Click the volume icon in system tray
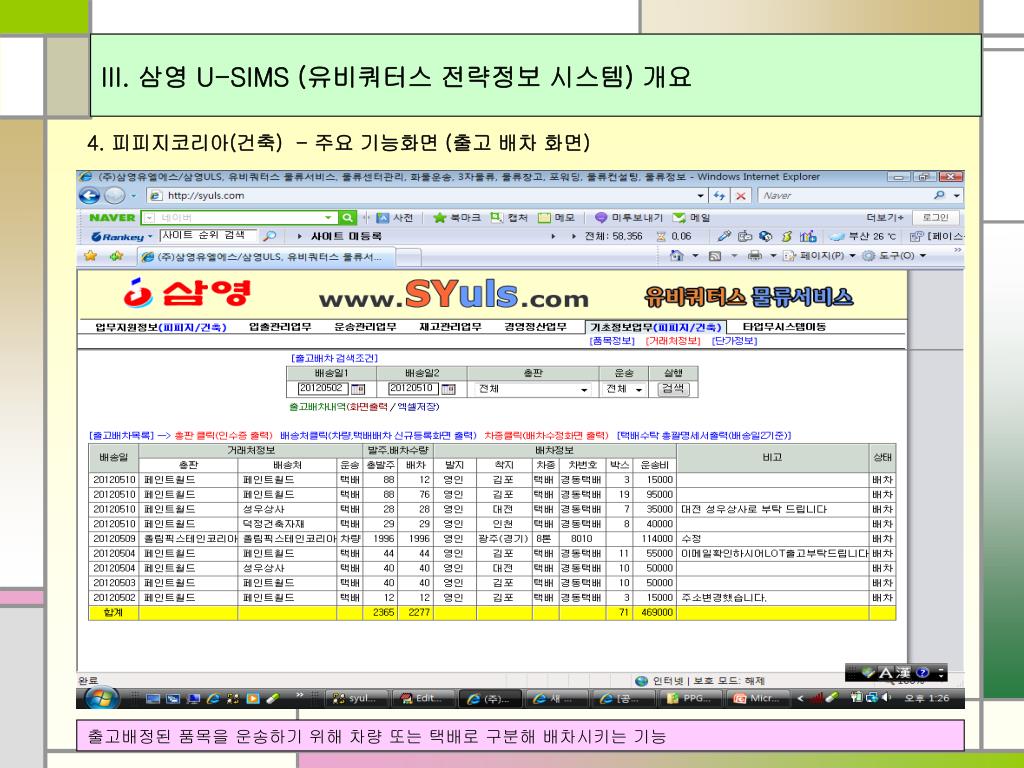This screenshot has width=1024, height=768. pyautogui.click(x=887, y=697)
